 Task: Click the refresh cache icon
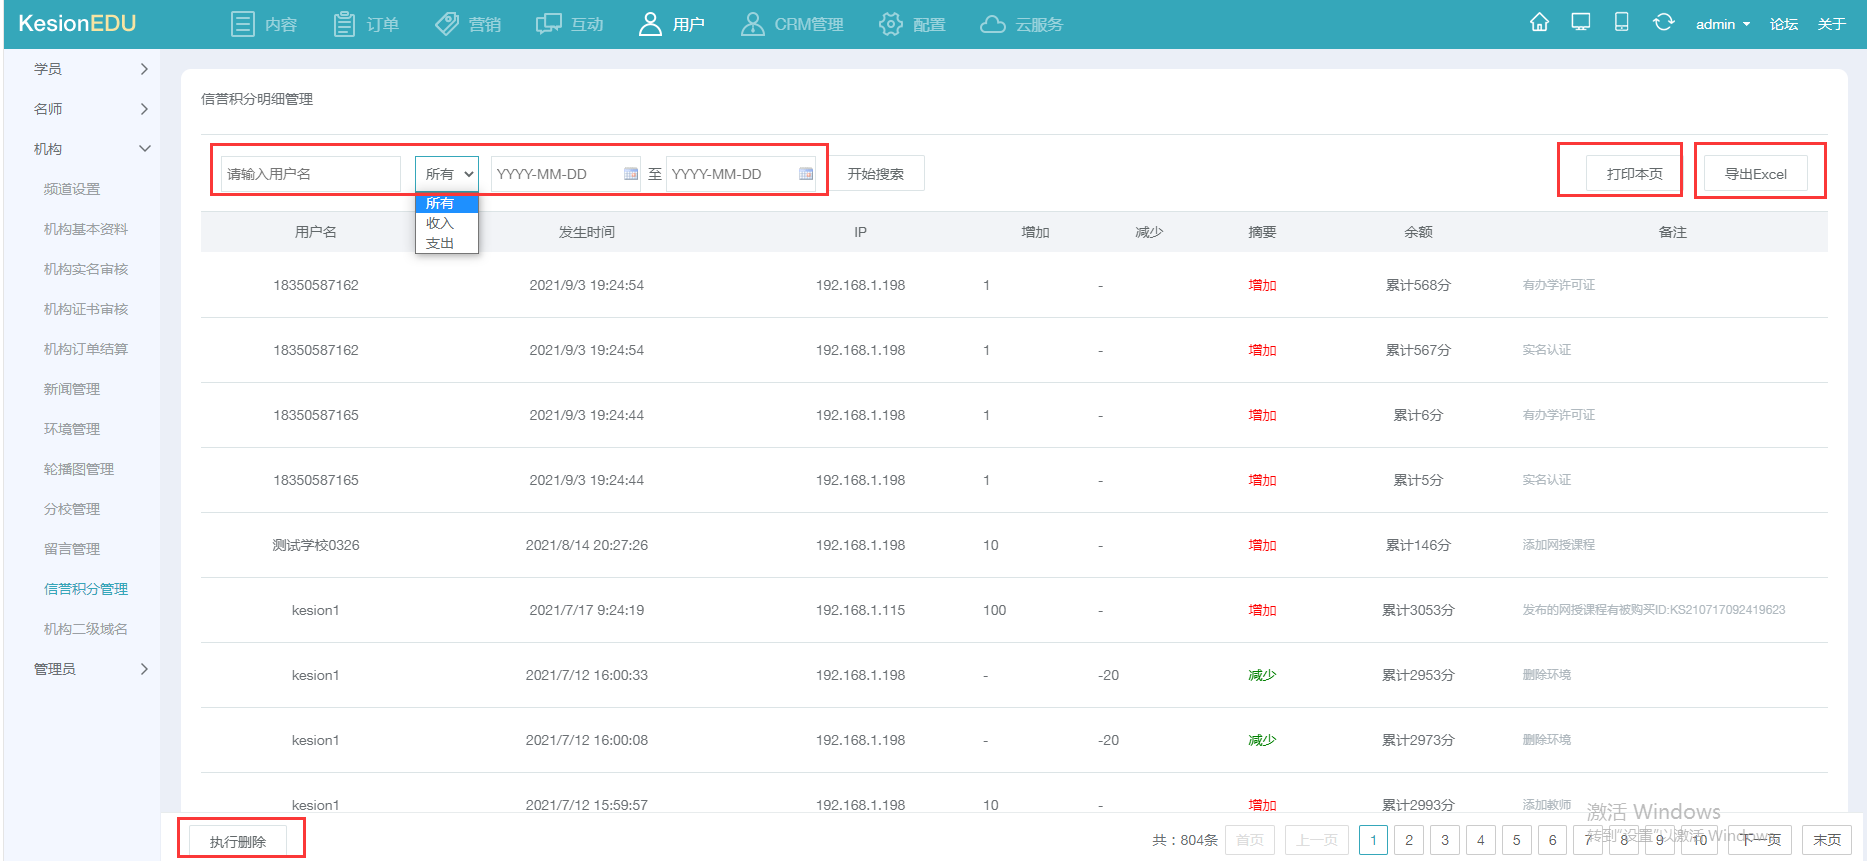click(1663, 23)
